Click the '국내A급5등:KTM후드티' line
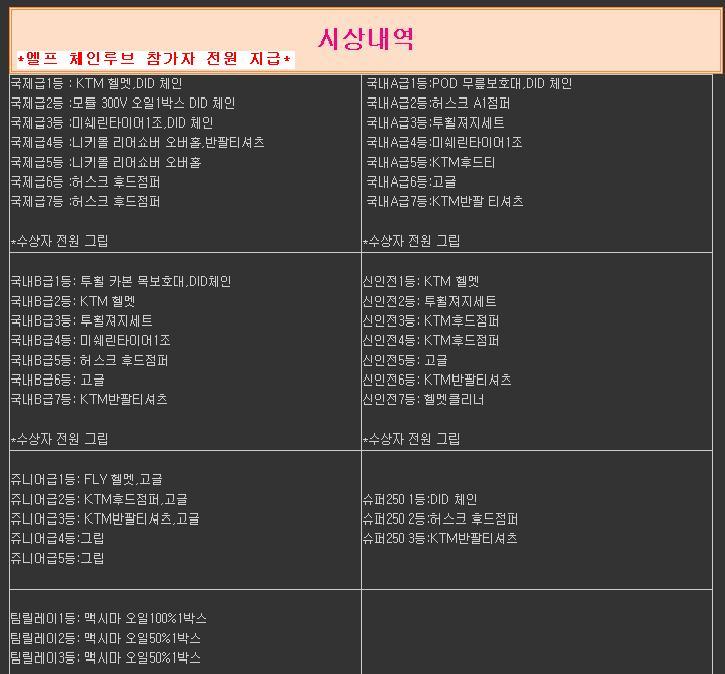The width and height of the screenshot is (725, 674). 430,162
